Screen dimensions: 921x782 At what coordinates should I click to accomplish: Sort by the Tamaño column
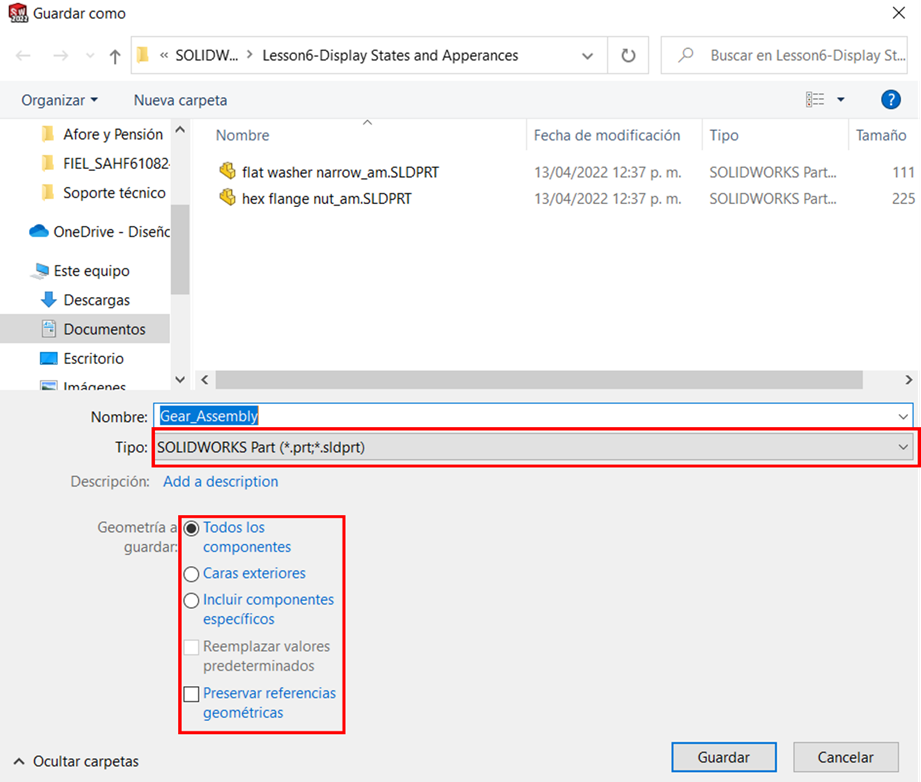coord(881,135)
